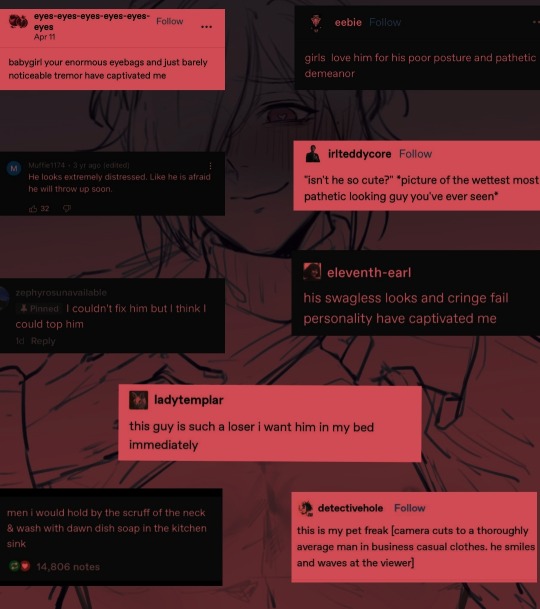Open the eyes-eyes-eyes post options ellipsis
The width and height of the screenshot is (540, 609).
206,27
